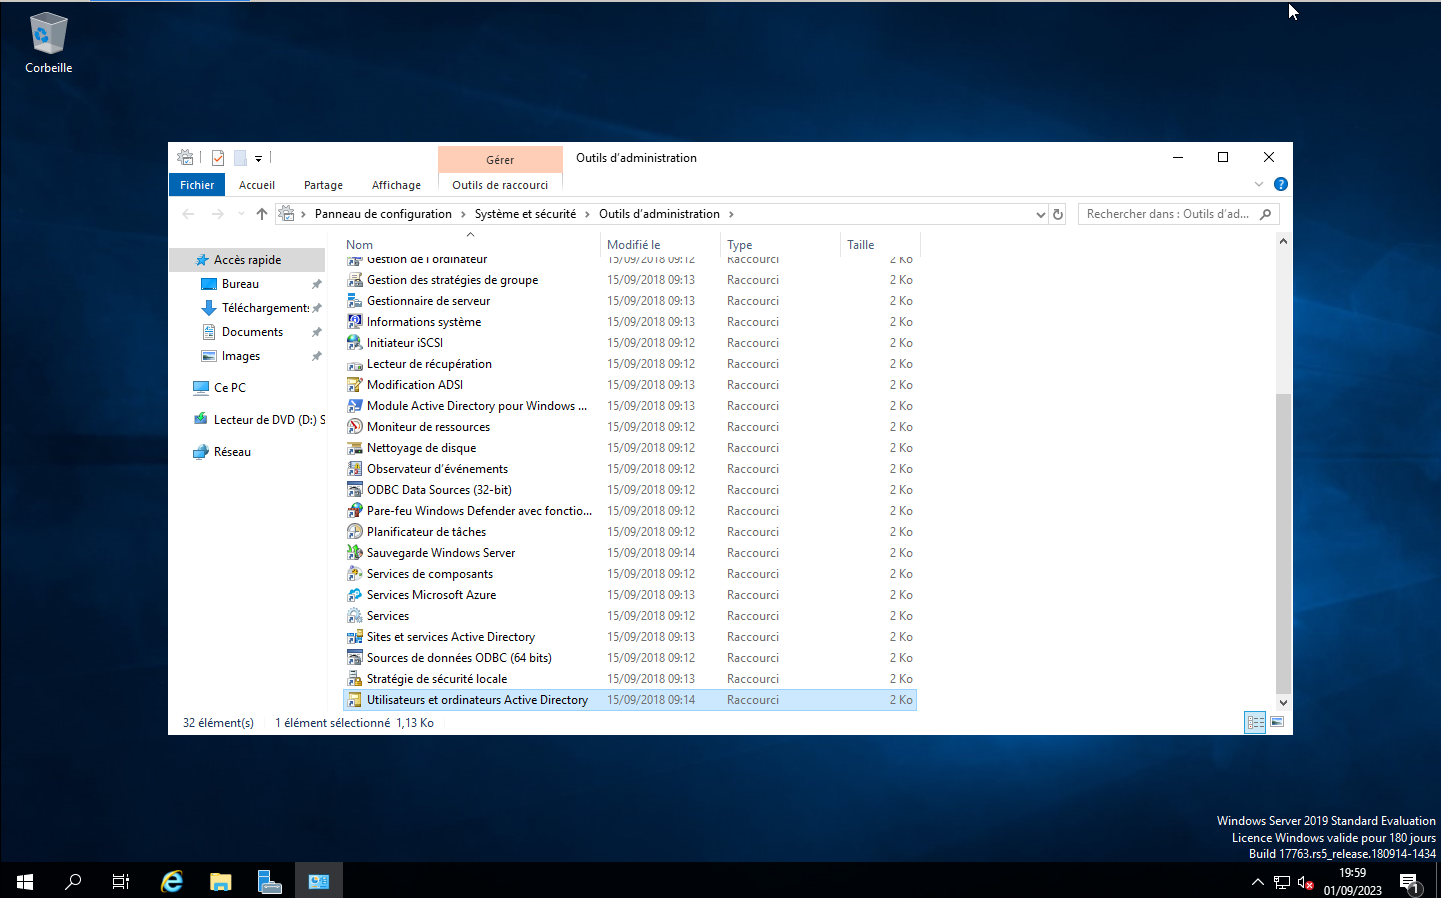Expand the ribbon with the chevron
Screen dimensions: 1441x898
(1259, 184)
